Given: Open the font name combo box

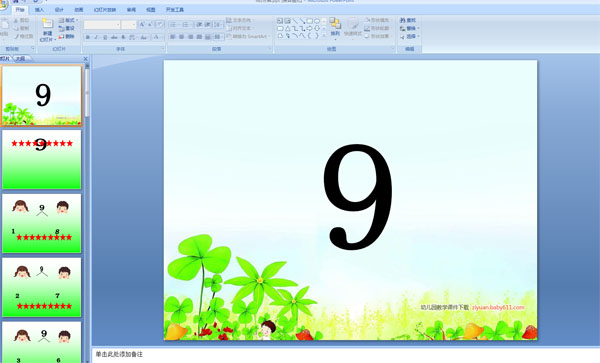Looking at the screenshot, I should point(102,25).
